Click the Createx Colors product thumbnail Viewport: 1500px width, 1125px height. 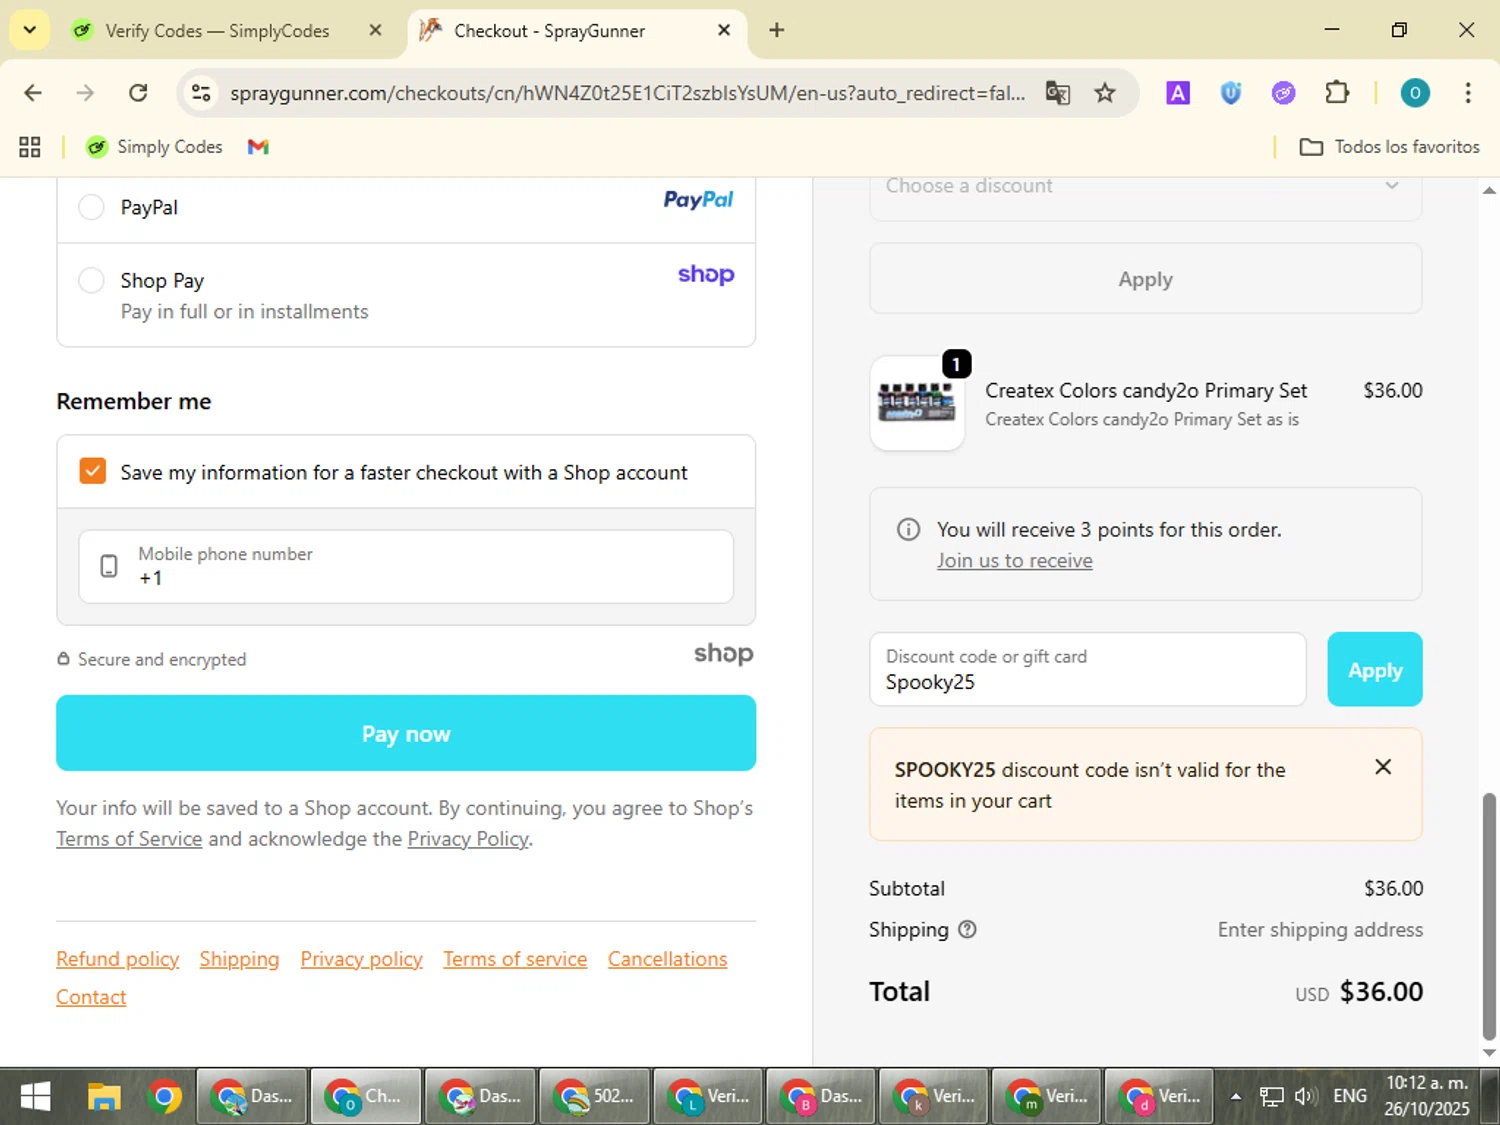[917, 403]
